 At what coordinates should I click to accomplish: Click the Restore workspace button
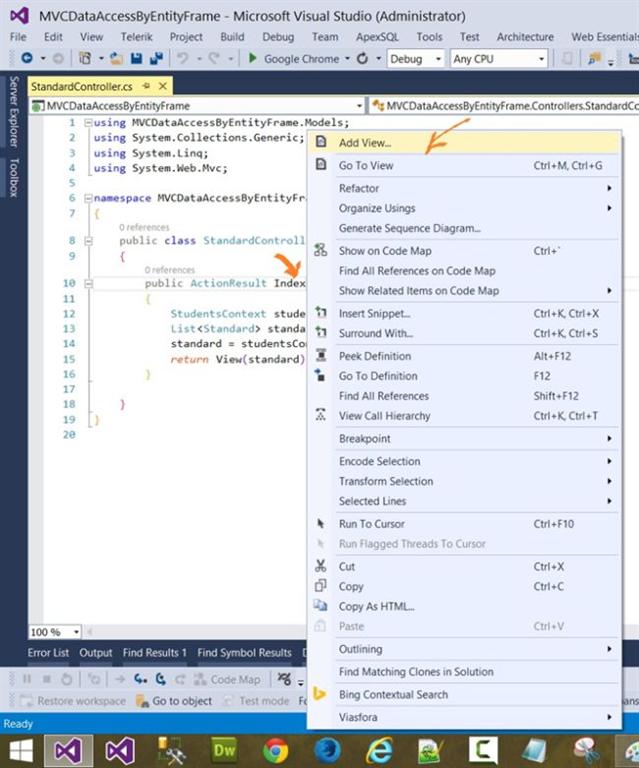click(x=73, y=701)
